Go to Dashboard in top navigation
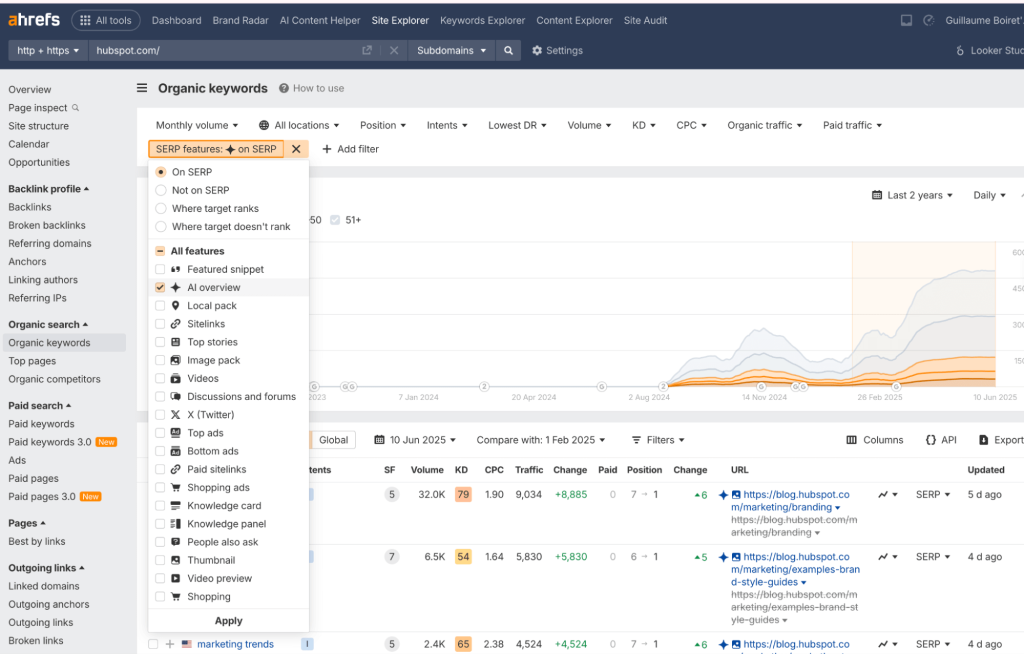The height and width of the screenshot is (654, 1024). click(x=176, y=20)
